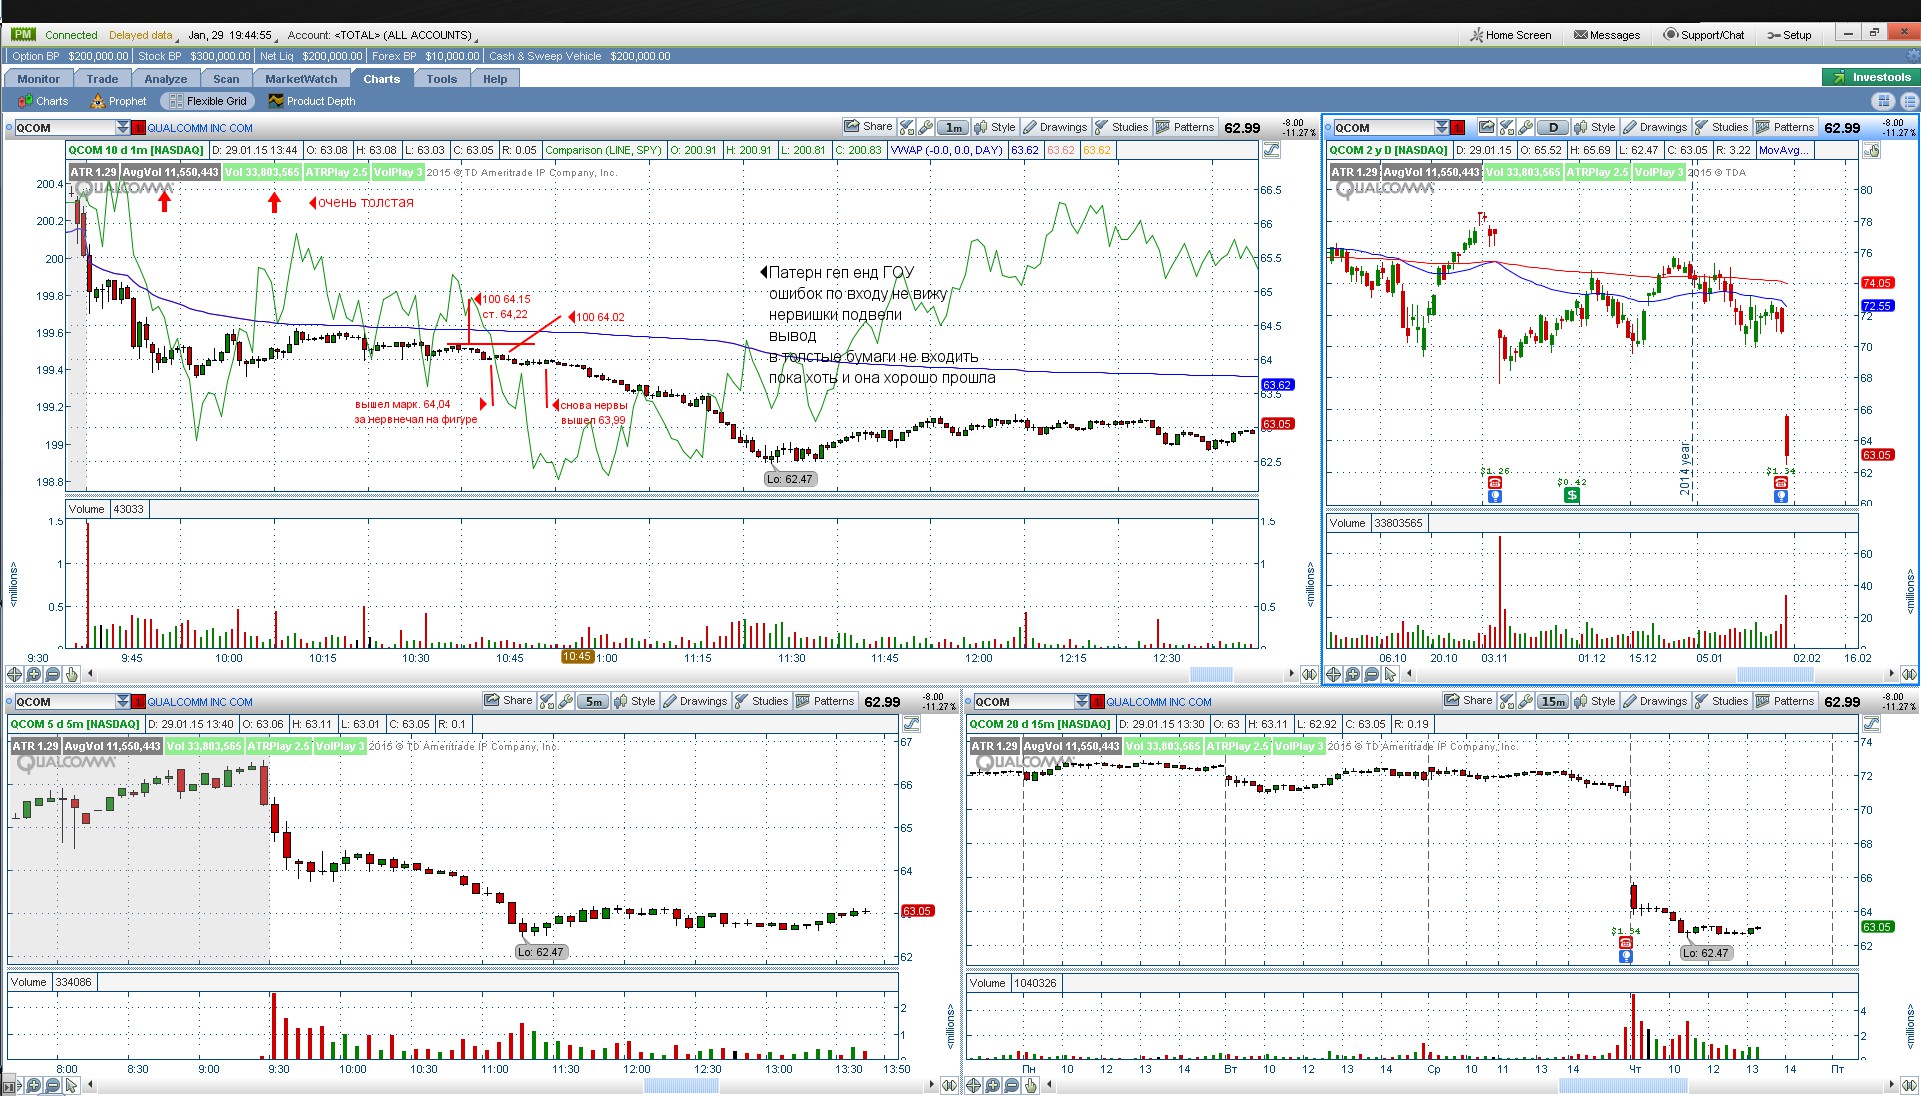Open the Tools tab

441,79
